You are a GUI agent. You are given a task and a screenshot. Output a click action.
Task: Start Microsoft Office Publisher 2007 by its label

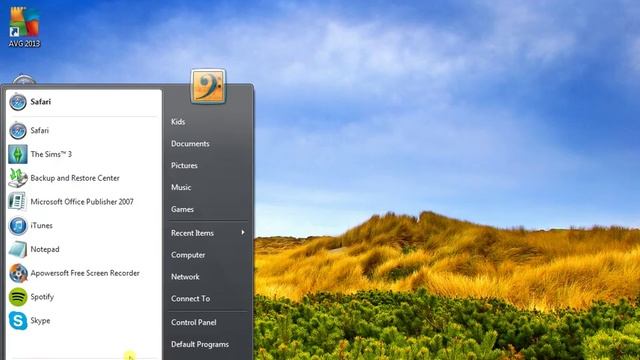pos(82,202)
